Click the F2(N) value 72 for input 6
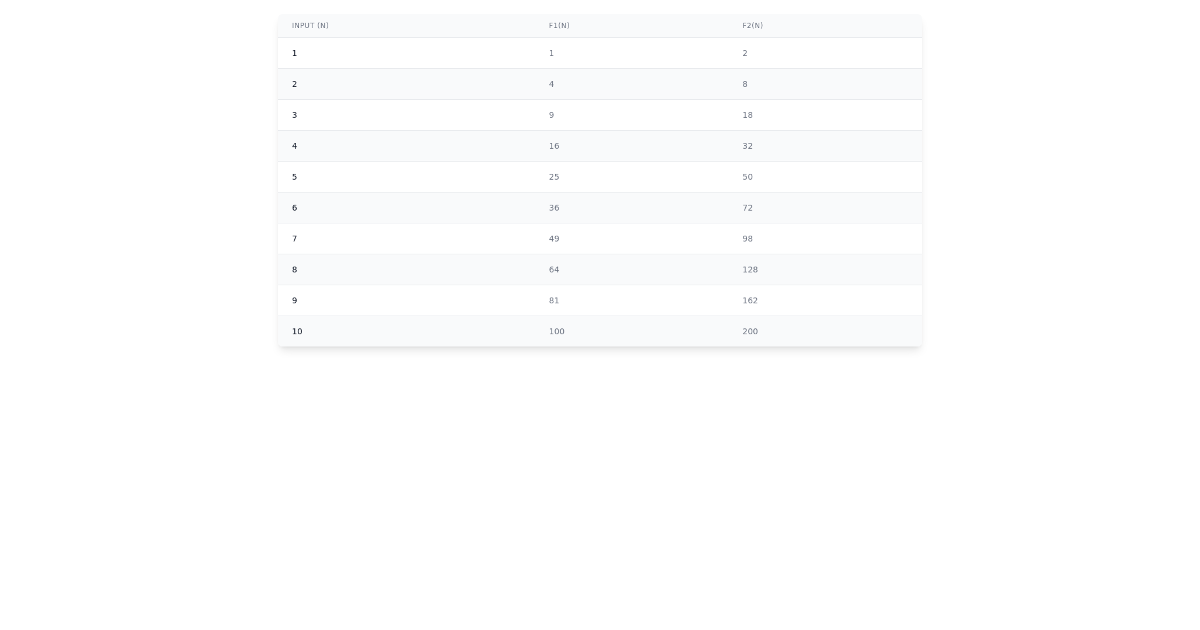The width and height of the screenshot is (1200, 630). 747,208
